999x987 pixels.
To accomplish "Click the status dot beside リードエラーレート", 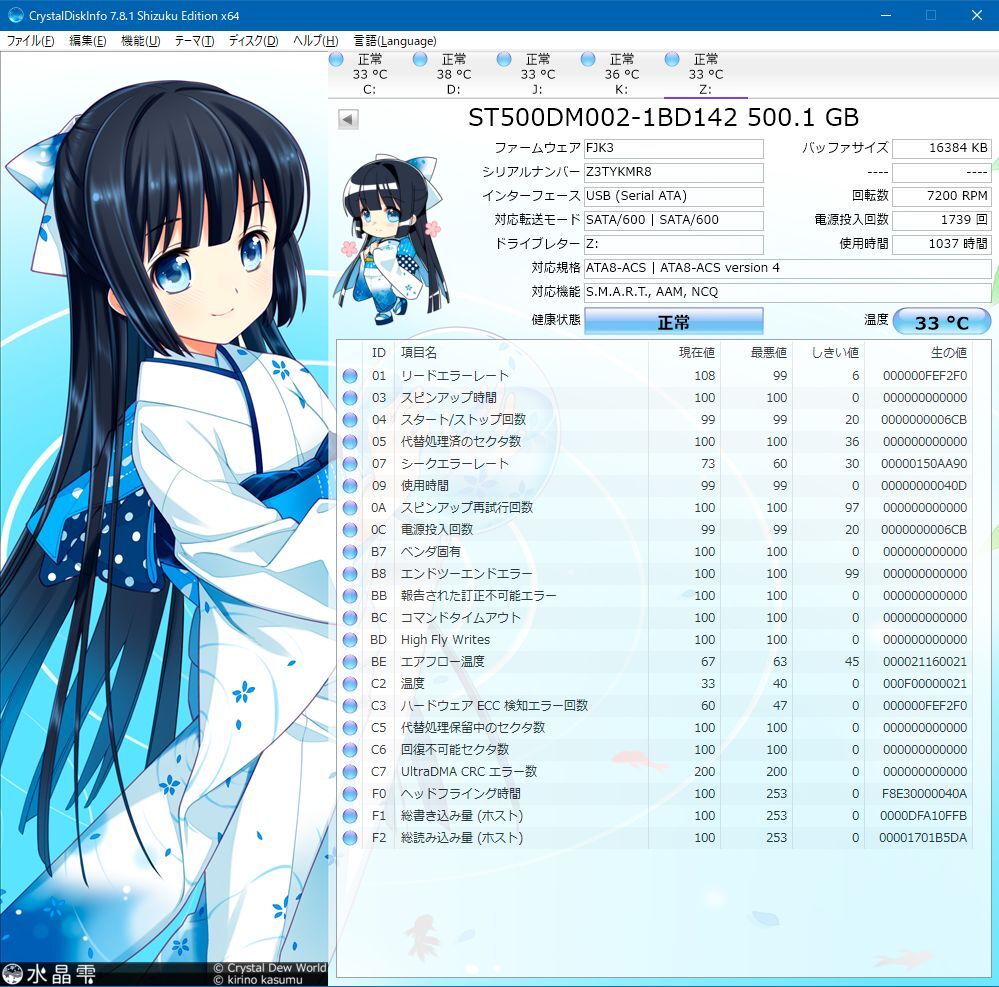I will (x=351, y=375).
